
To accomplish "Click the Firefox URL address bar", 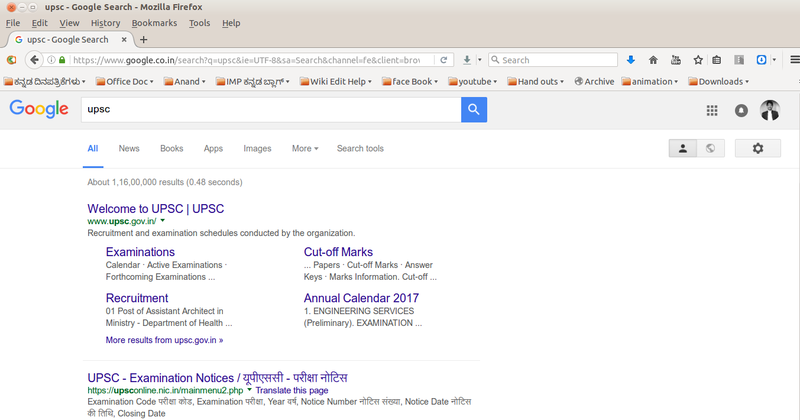I will tap(247, 60).
